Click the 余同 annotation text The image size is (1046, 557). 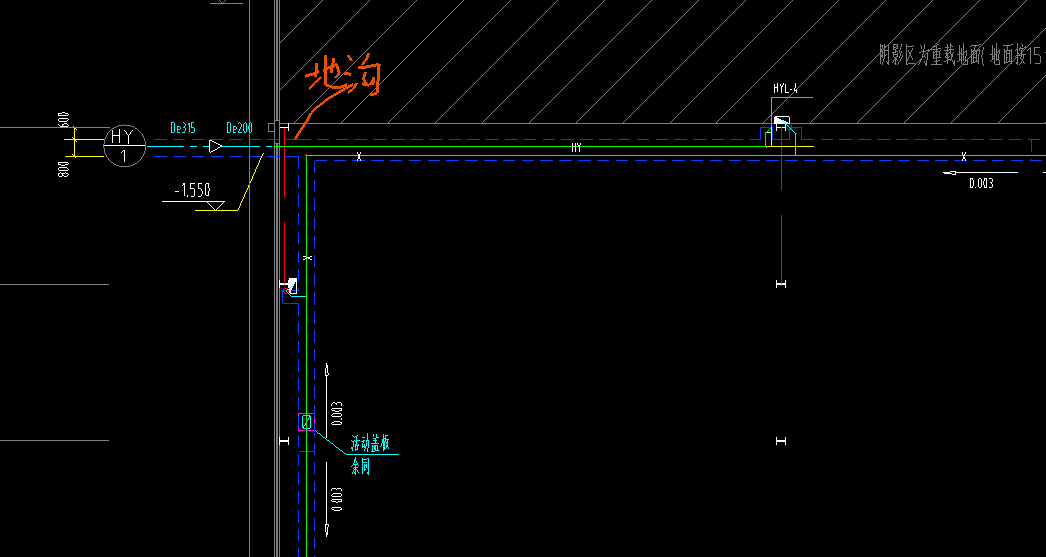[360, 467]
